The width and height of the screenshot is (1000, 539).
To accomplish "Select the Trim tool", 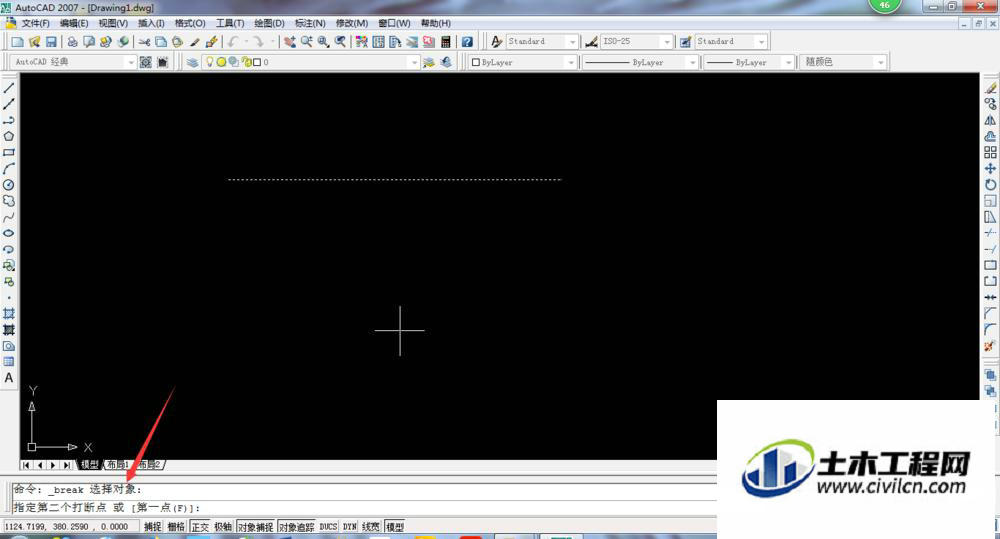I will pos(990,233).
